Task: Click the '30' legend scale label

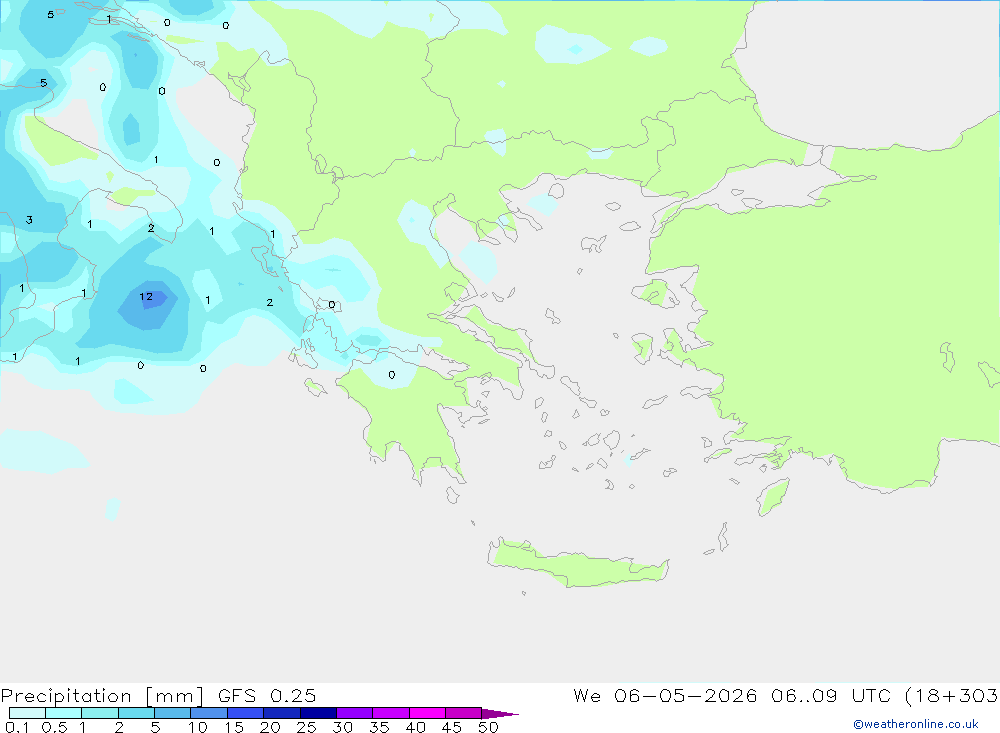Action: point(343,727)
